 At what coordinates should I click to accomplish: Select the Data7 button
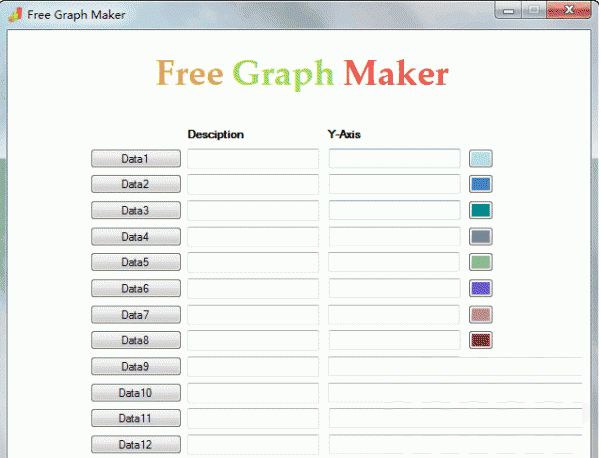(136, 315)
